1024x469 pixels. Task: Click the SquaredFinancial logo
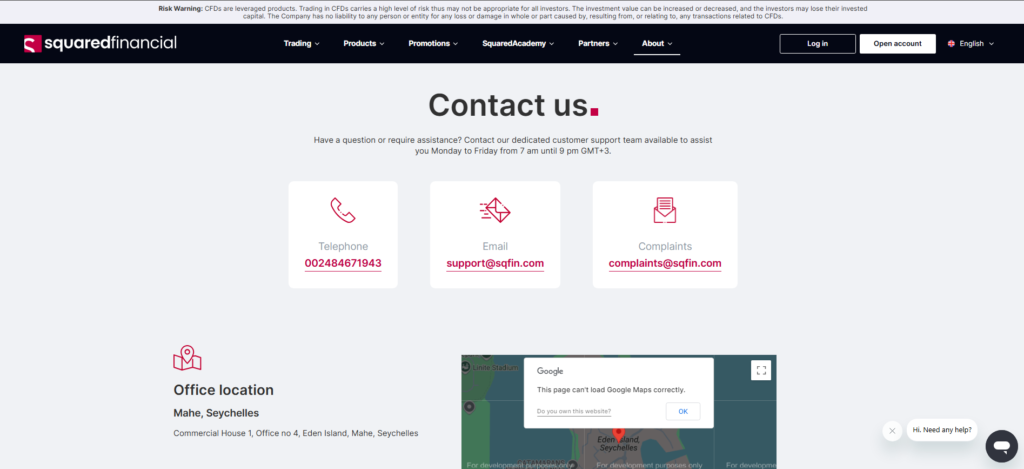click(100, 43)
